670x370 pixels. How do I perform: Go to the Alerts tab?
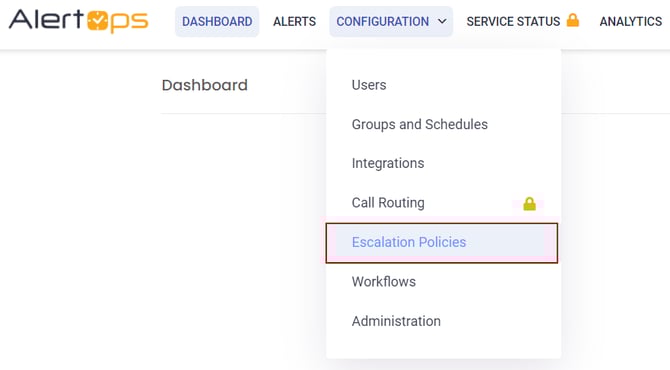294,21
